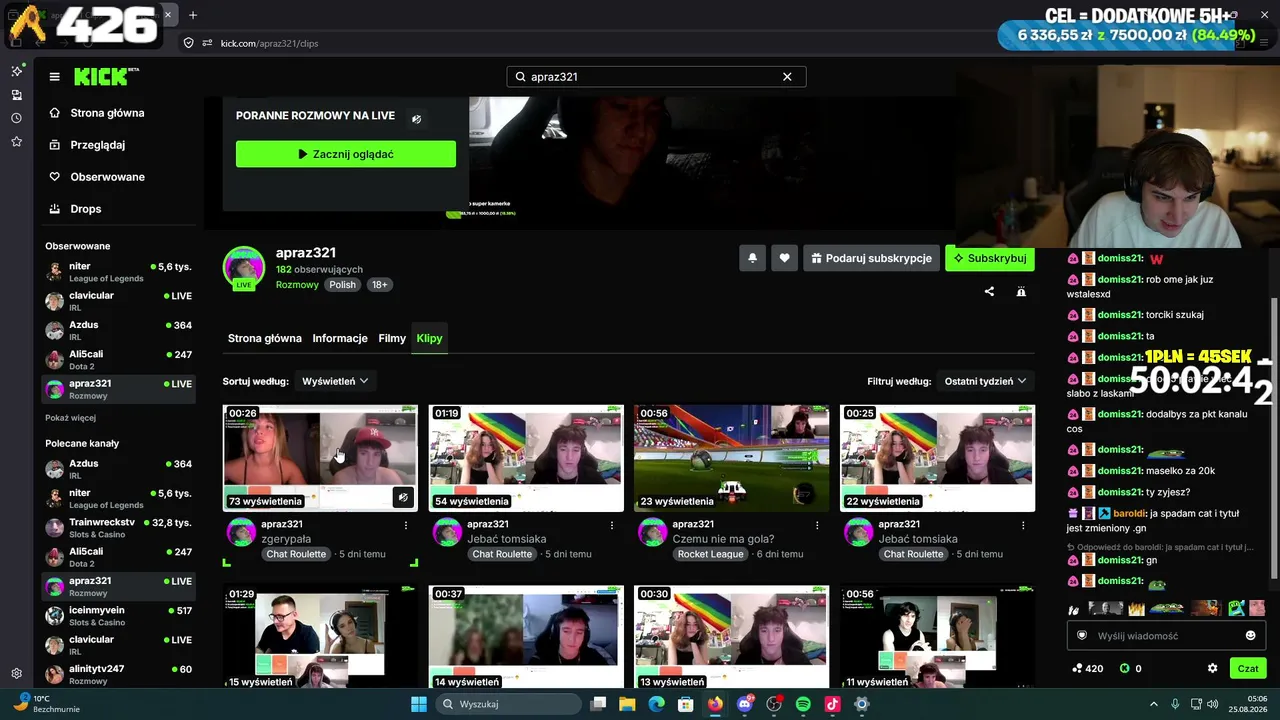Click the icon next to PORANNE ROZMOWY NA LIVE
The height and width of the screenshot is (720, 1280).
click(x=417, y=118)
